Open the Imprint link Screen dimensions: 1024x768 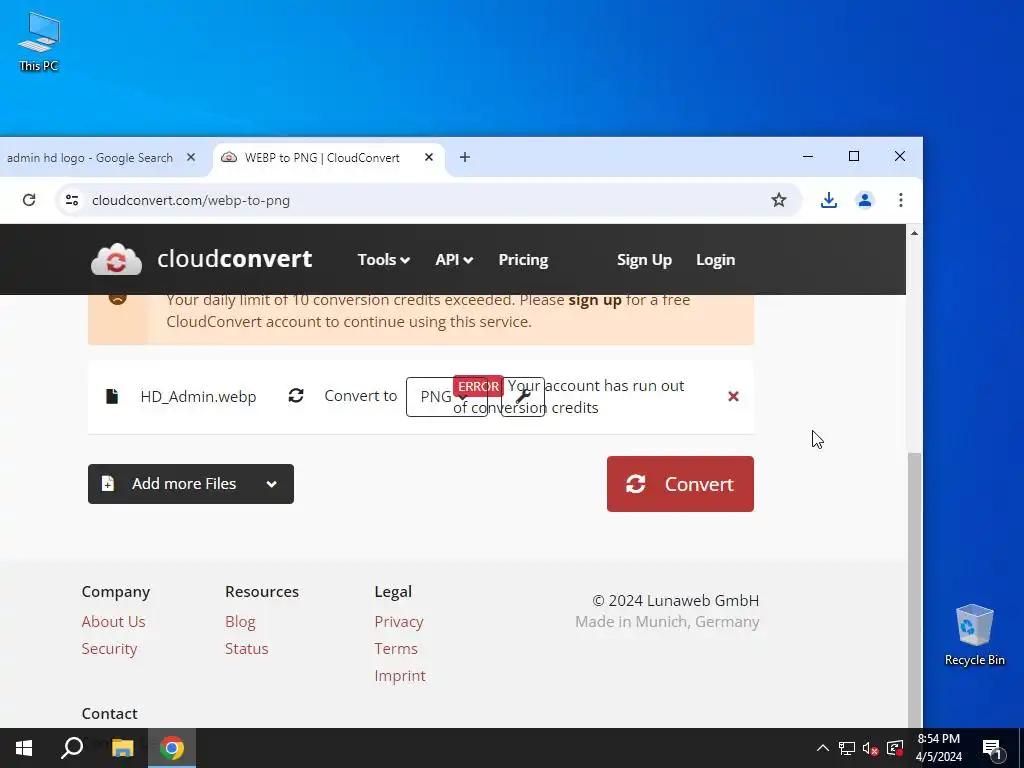(400, 676)
